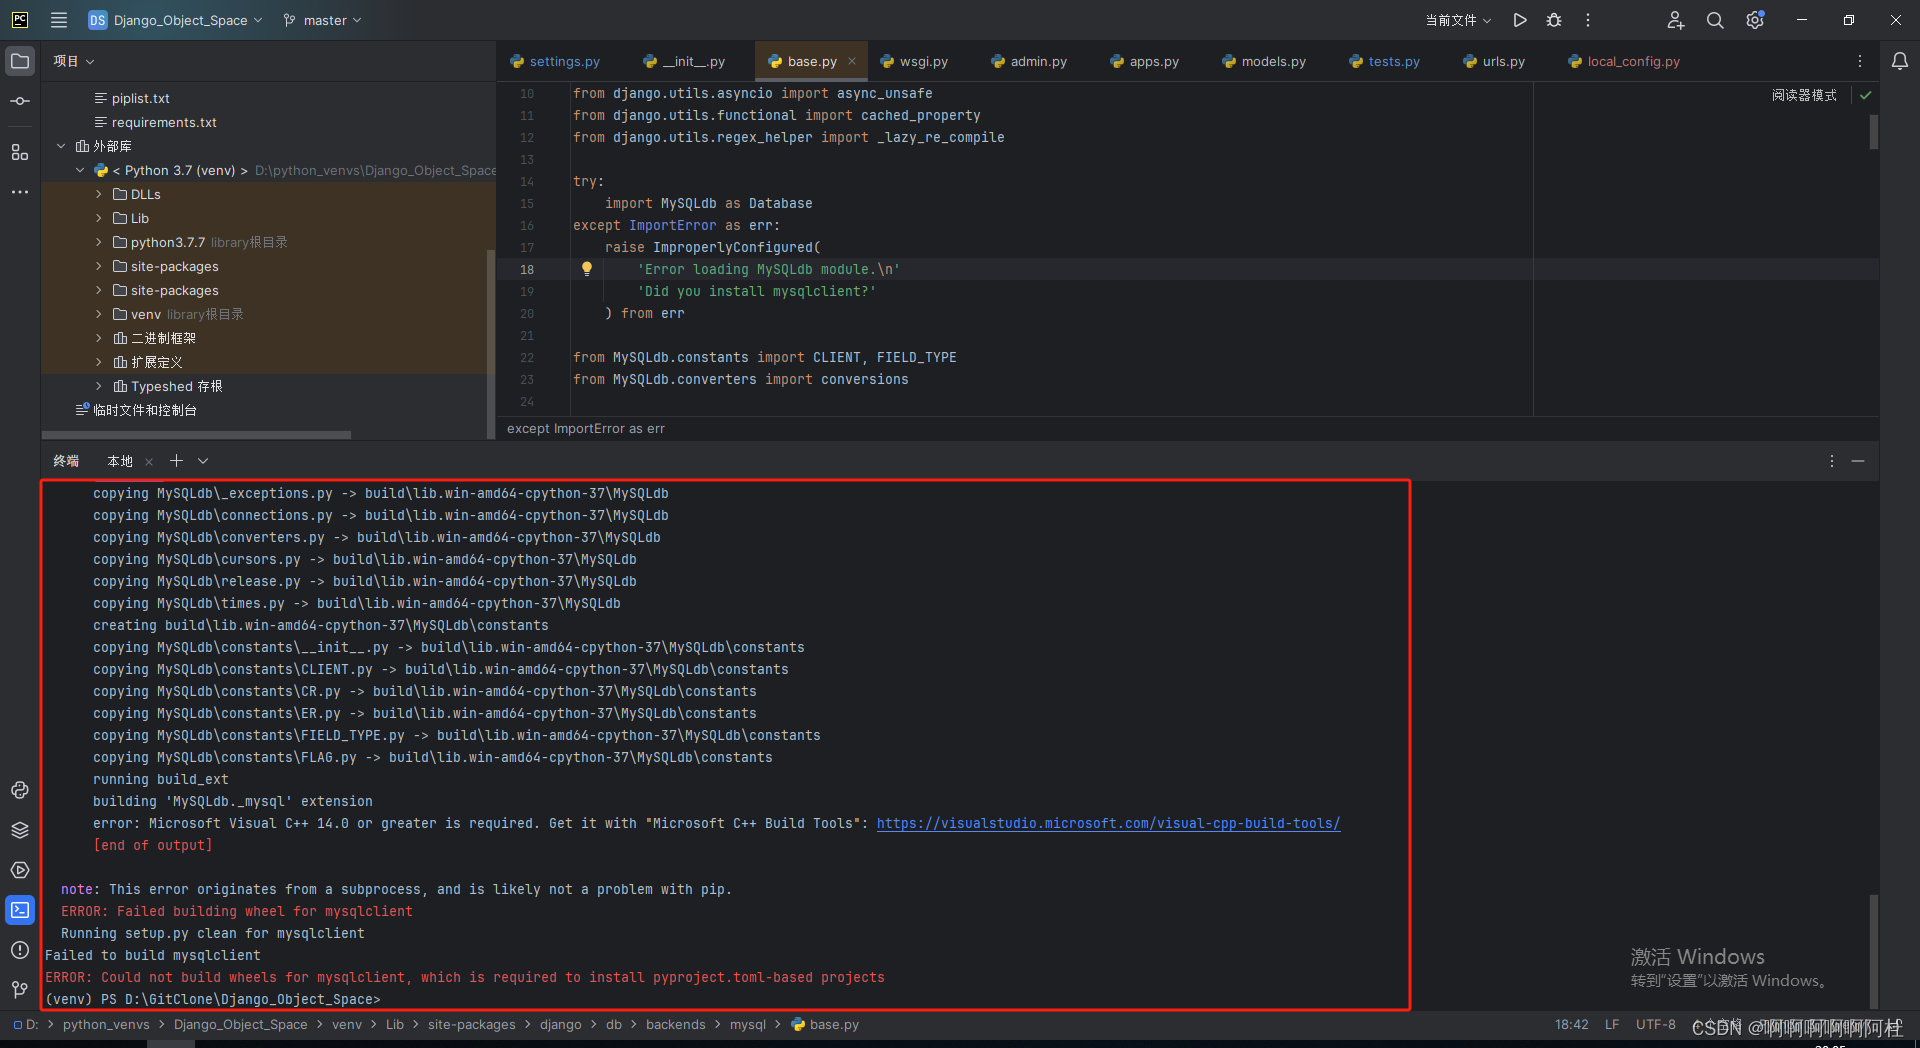Expand the python3.7.7 folder
Viewport: 1920px width, 1048px height.
click(98, 242)
